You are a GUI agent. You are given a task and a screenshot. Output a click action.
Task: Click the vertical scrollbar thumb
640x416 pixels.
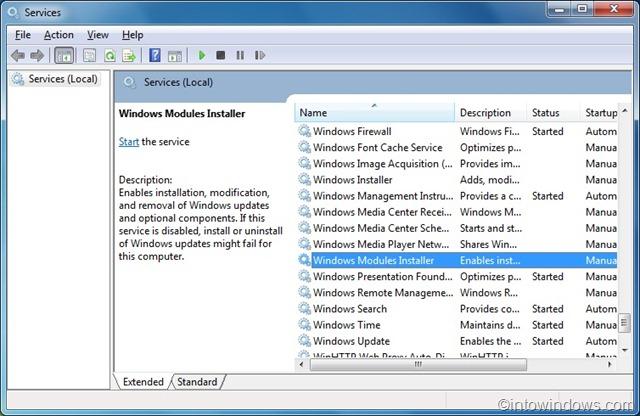pos(624,323)
